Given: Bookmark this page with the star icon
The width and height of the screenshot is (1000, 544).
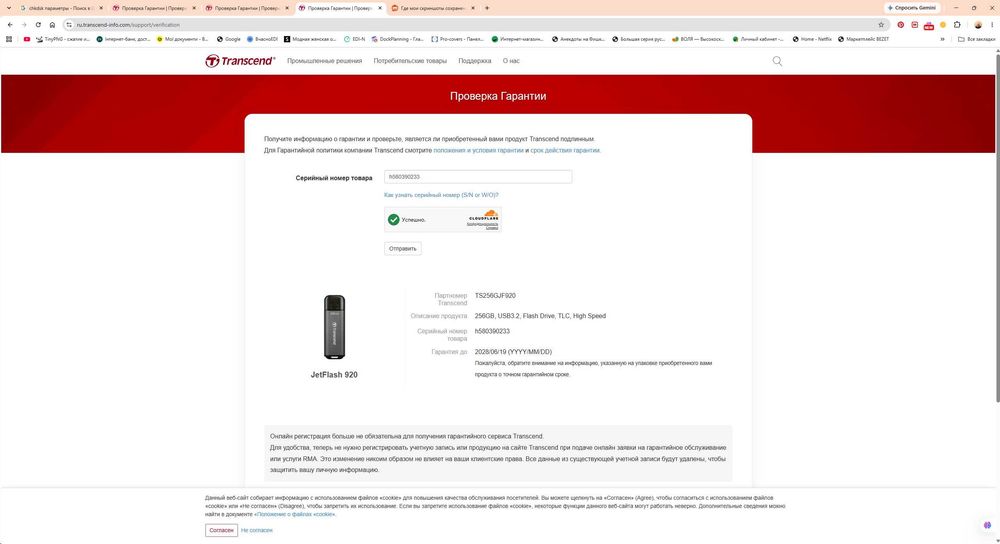Looking at the screenshot, I should tap(881, 25).
